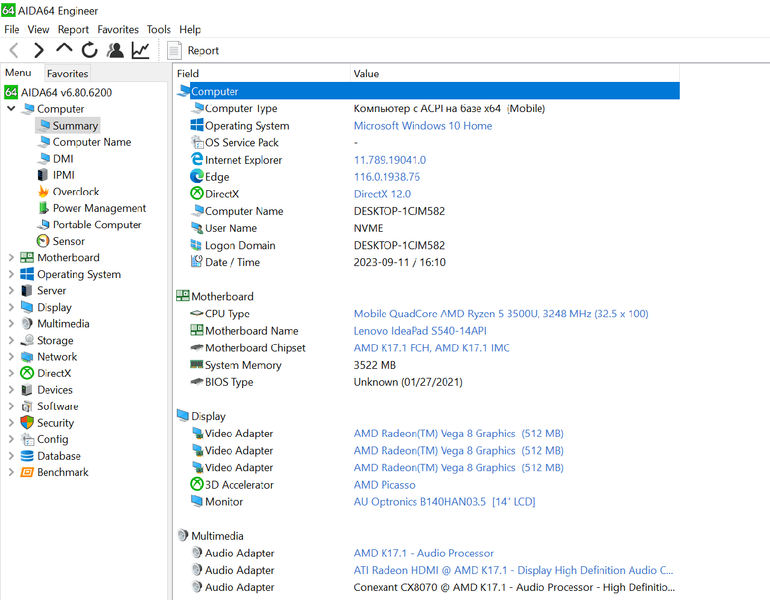Expand the Security tree node

tap(11, 423)
